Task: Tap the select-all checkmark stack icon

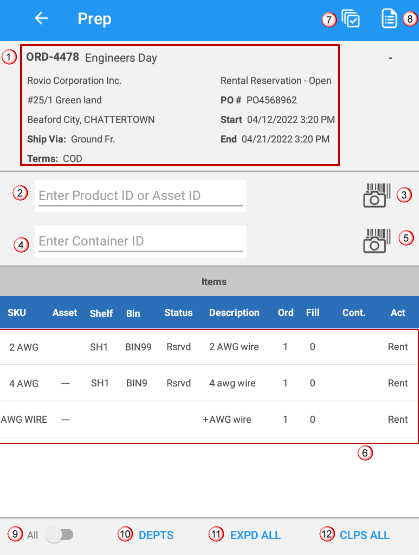Action: (x=350, y=18)
